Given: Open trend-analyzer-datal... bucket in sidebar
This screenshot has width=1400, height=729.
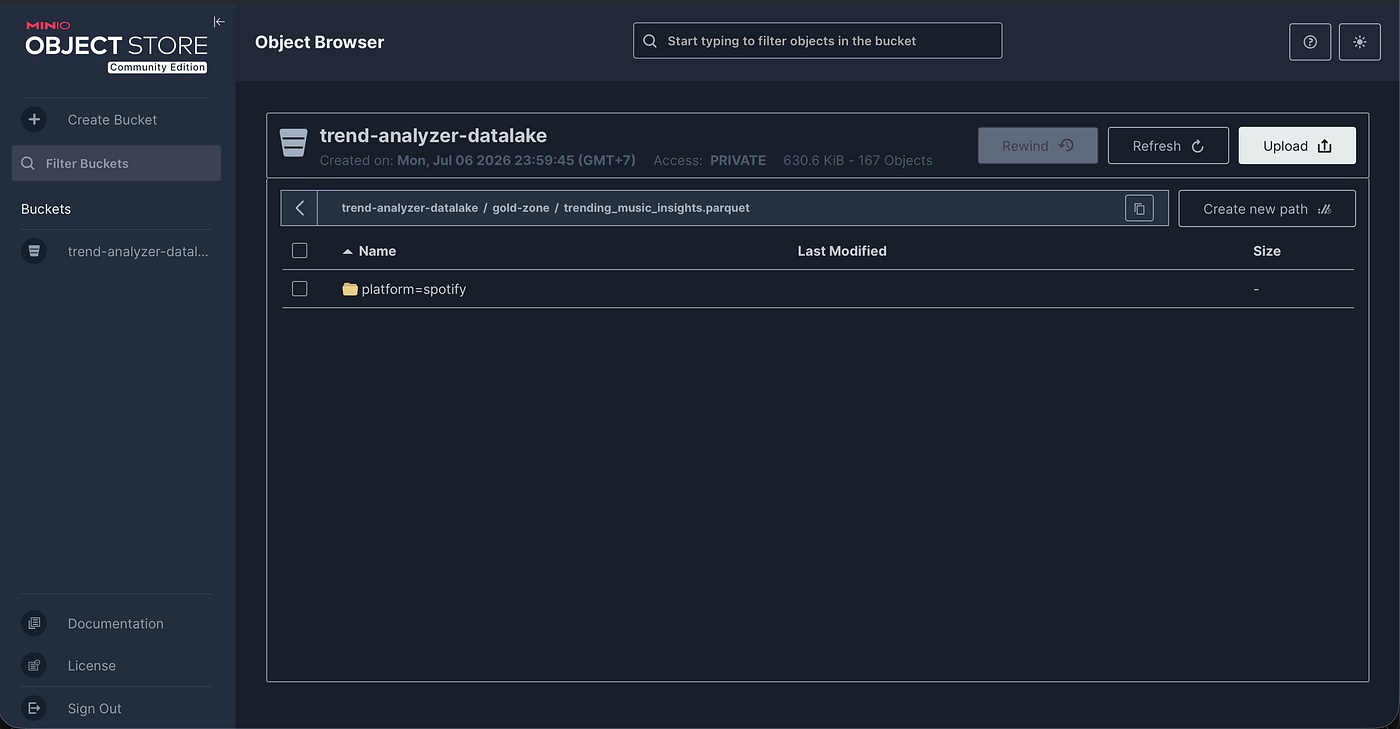Looking at the screenshot, I should tap(138, 251).
